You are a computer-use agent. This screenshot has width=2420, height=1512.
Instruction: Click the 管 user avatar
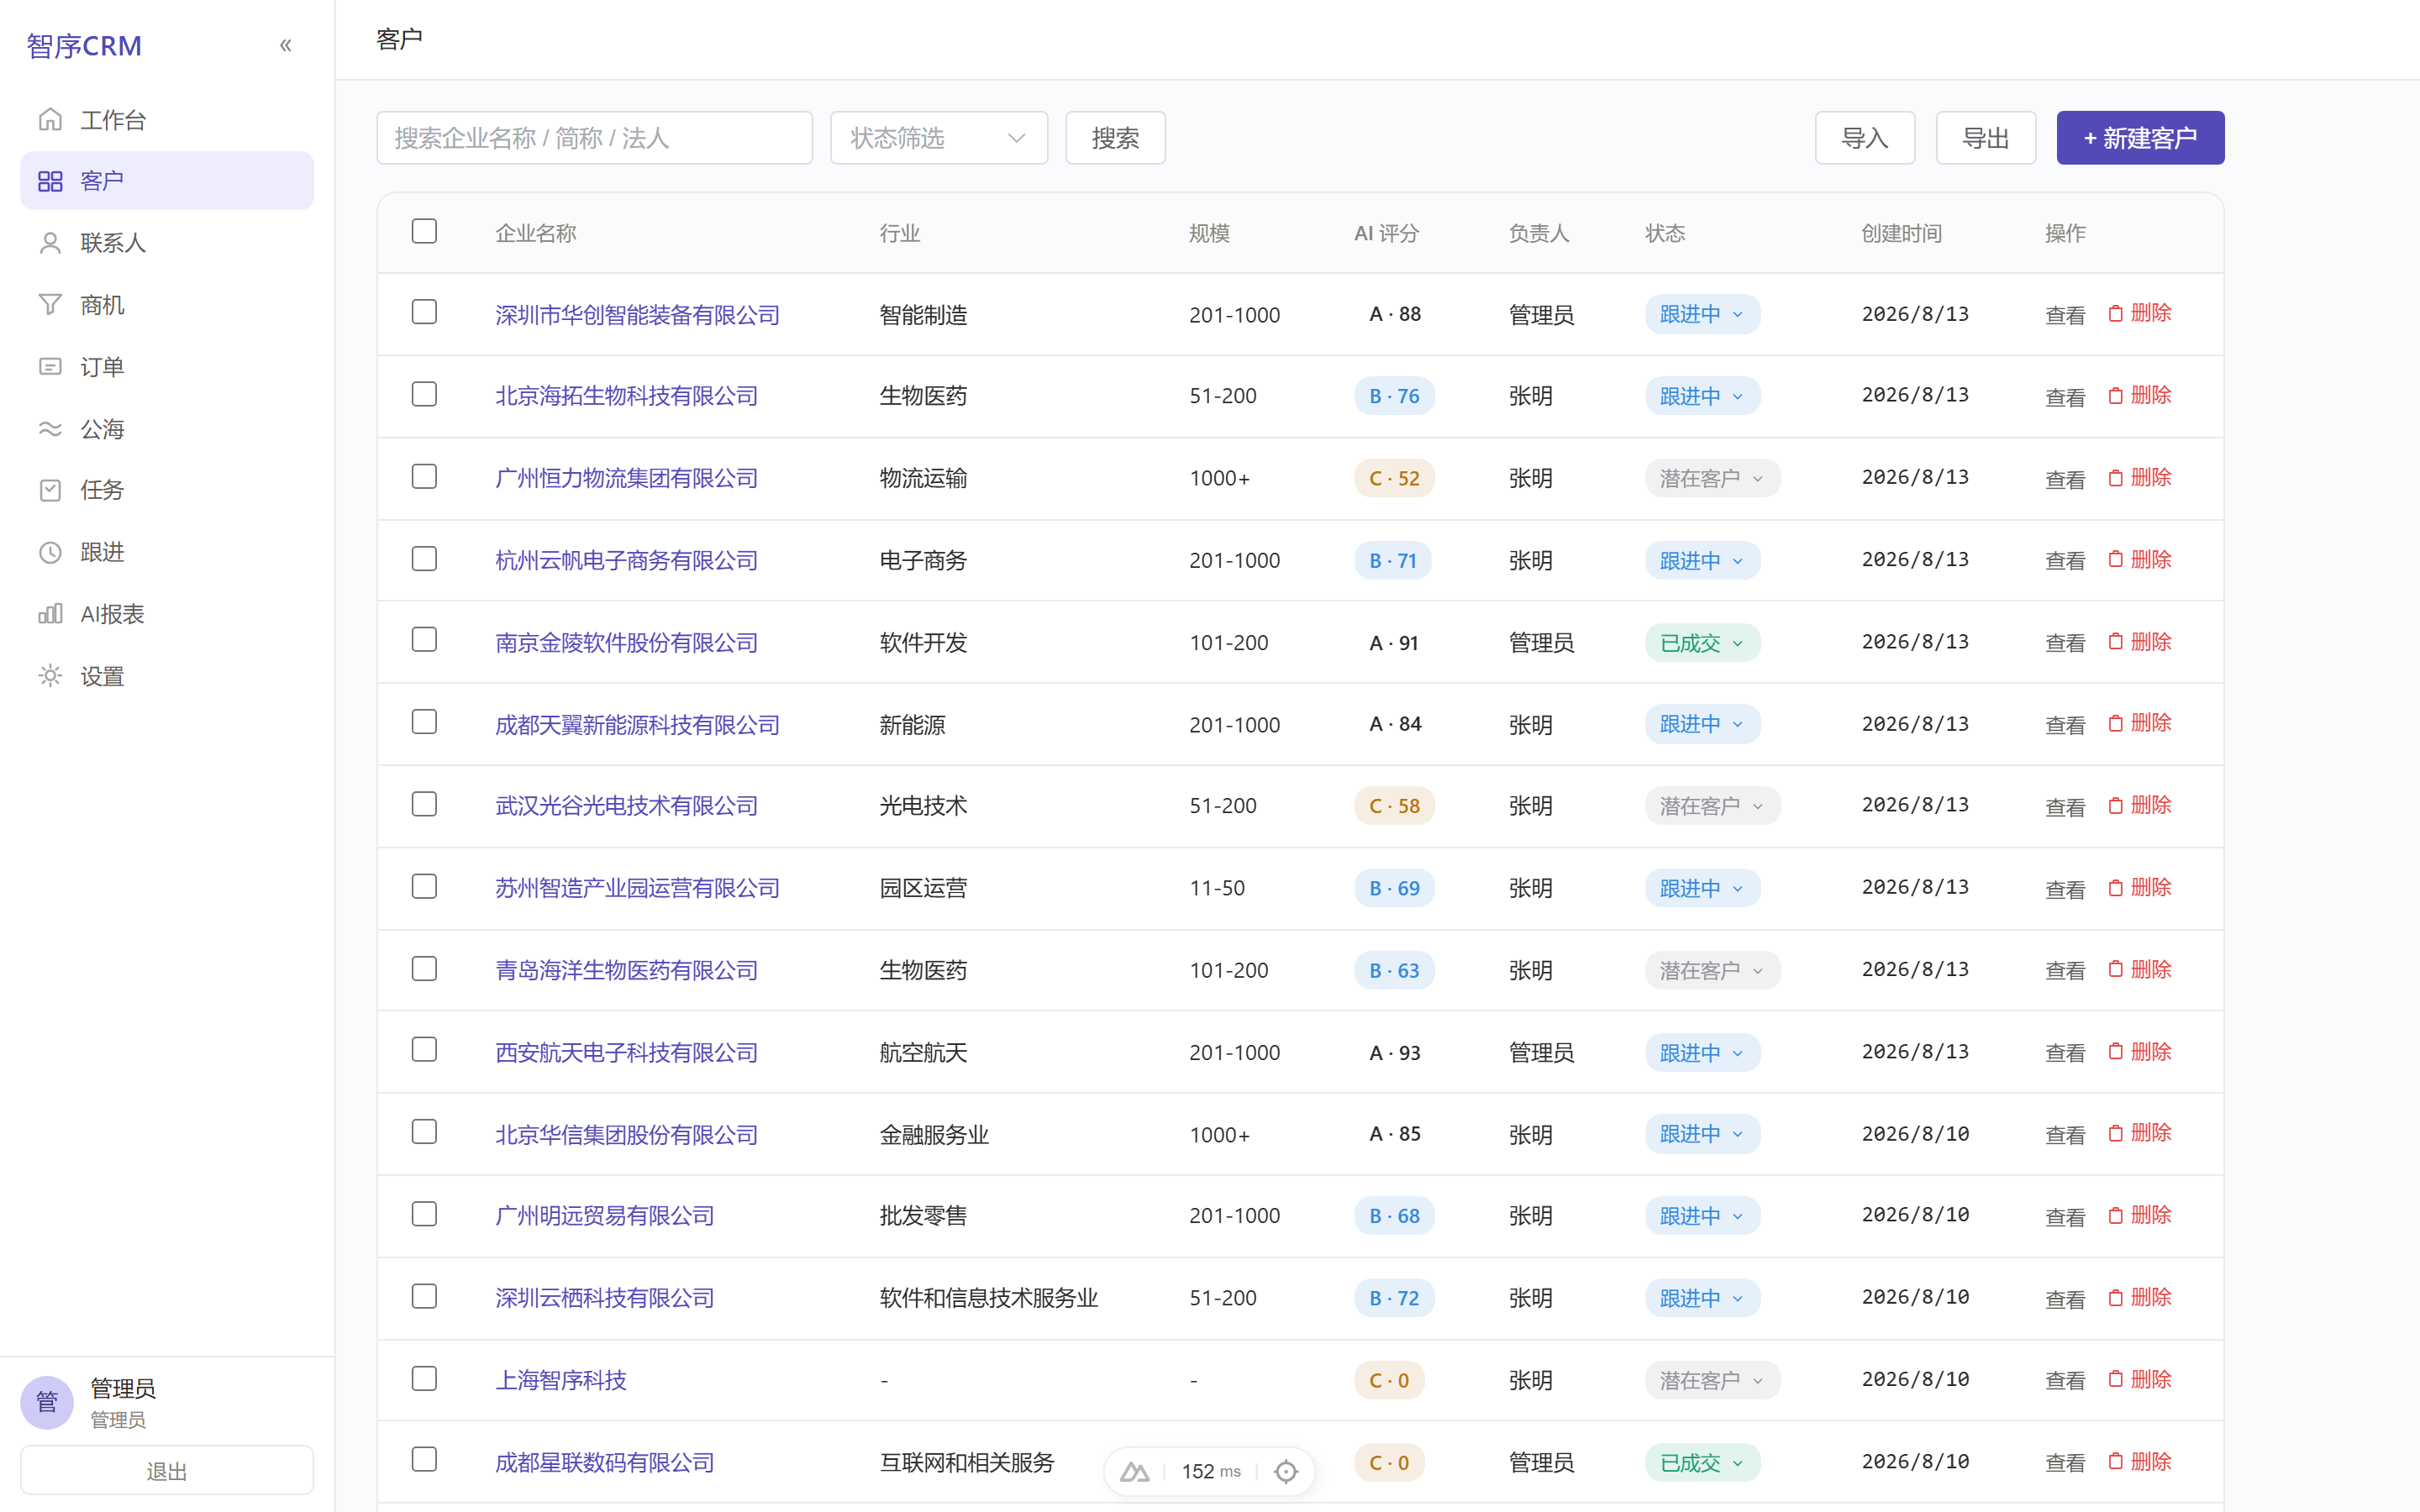47,1402
